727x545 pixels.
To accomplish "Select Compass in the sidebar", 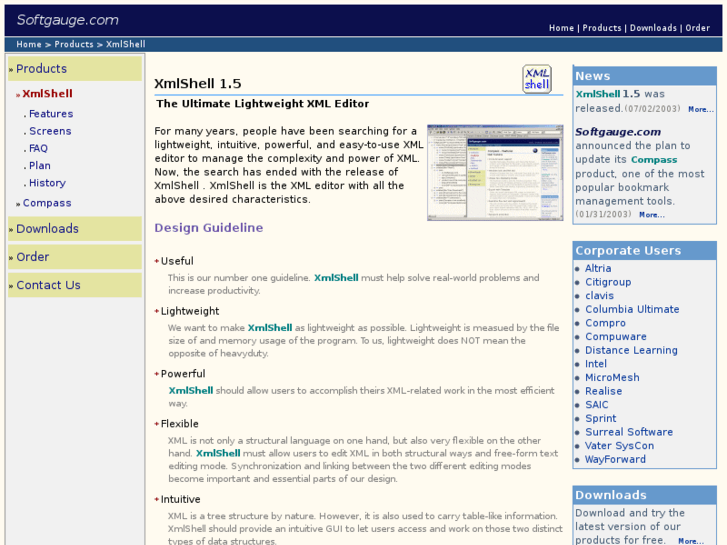I will [47, 203].
